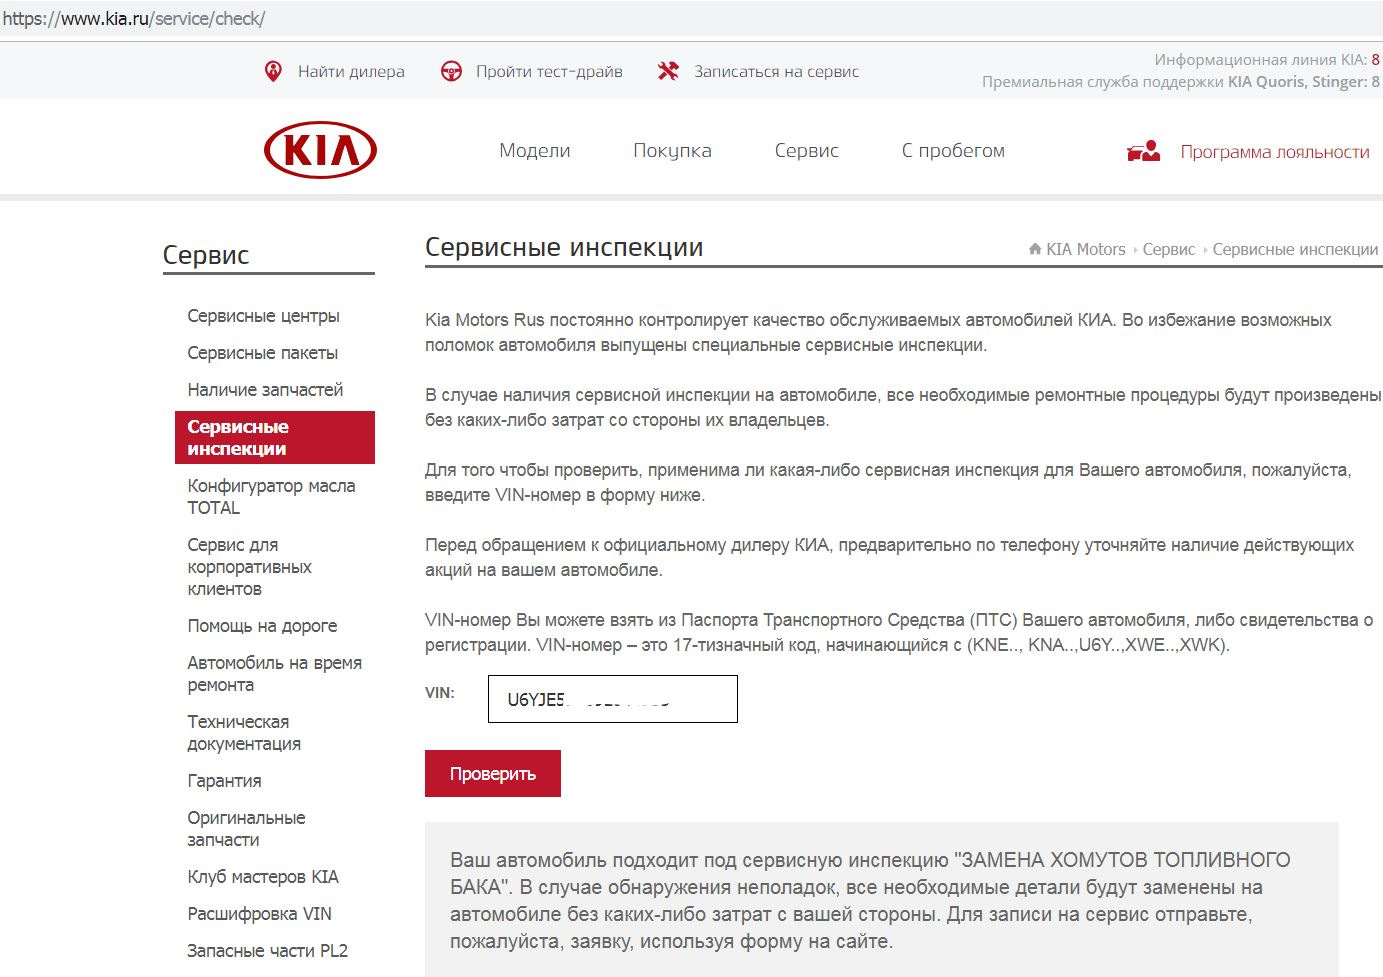This screenshot has width=1383, height=977.
Task: Click the paragraph starting VIN-номер Вы можете
Action: click(x=899, y=633)
